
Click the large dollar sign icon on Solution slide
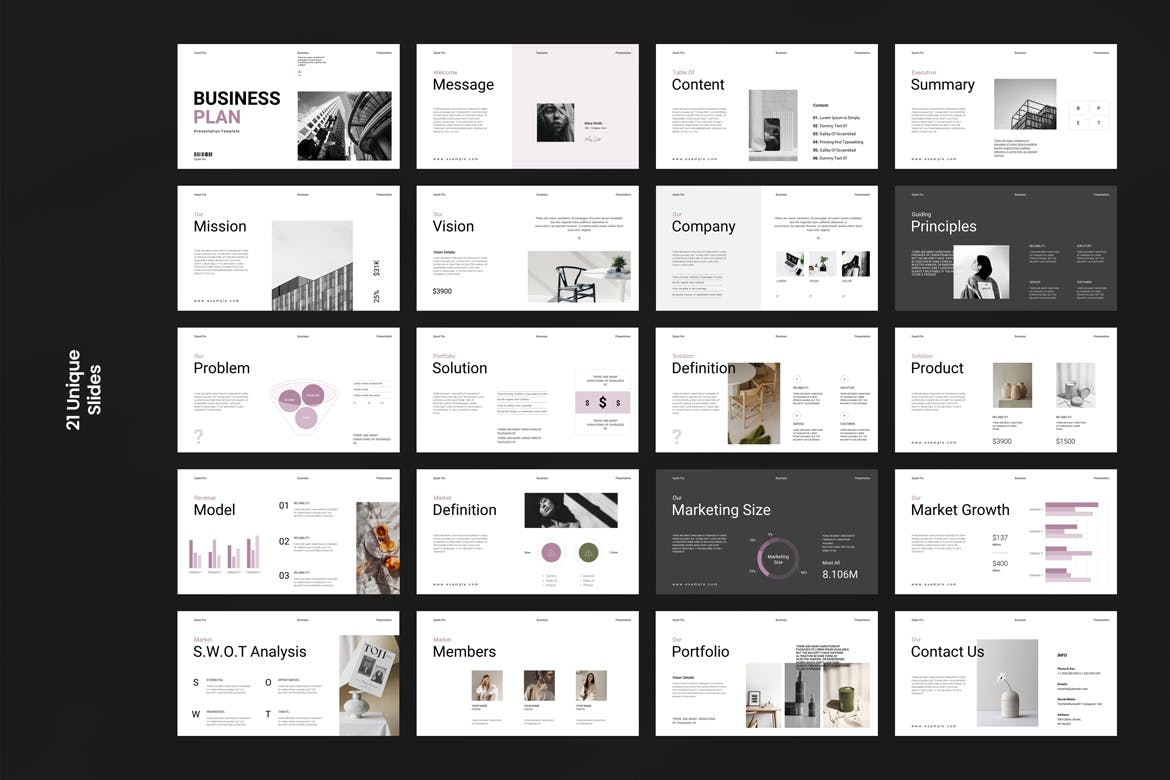point(602,403)
